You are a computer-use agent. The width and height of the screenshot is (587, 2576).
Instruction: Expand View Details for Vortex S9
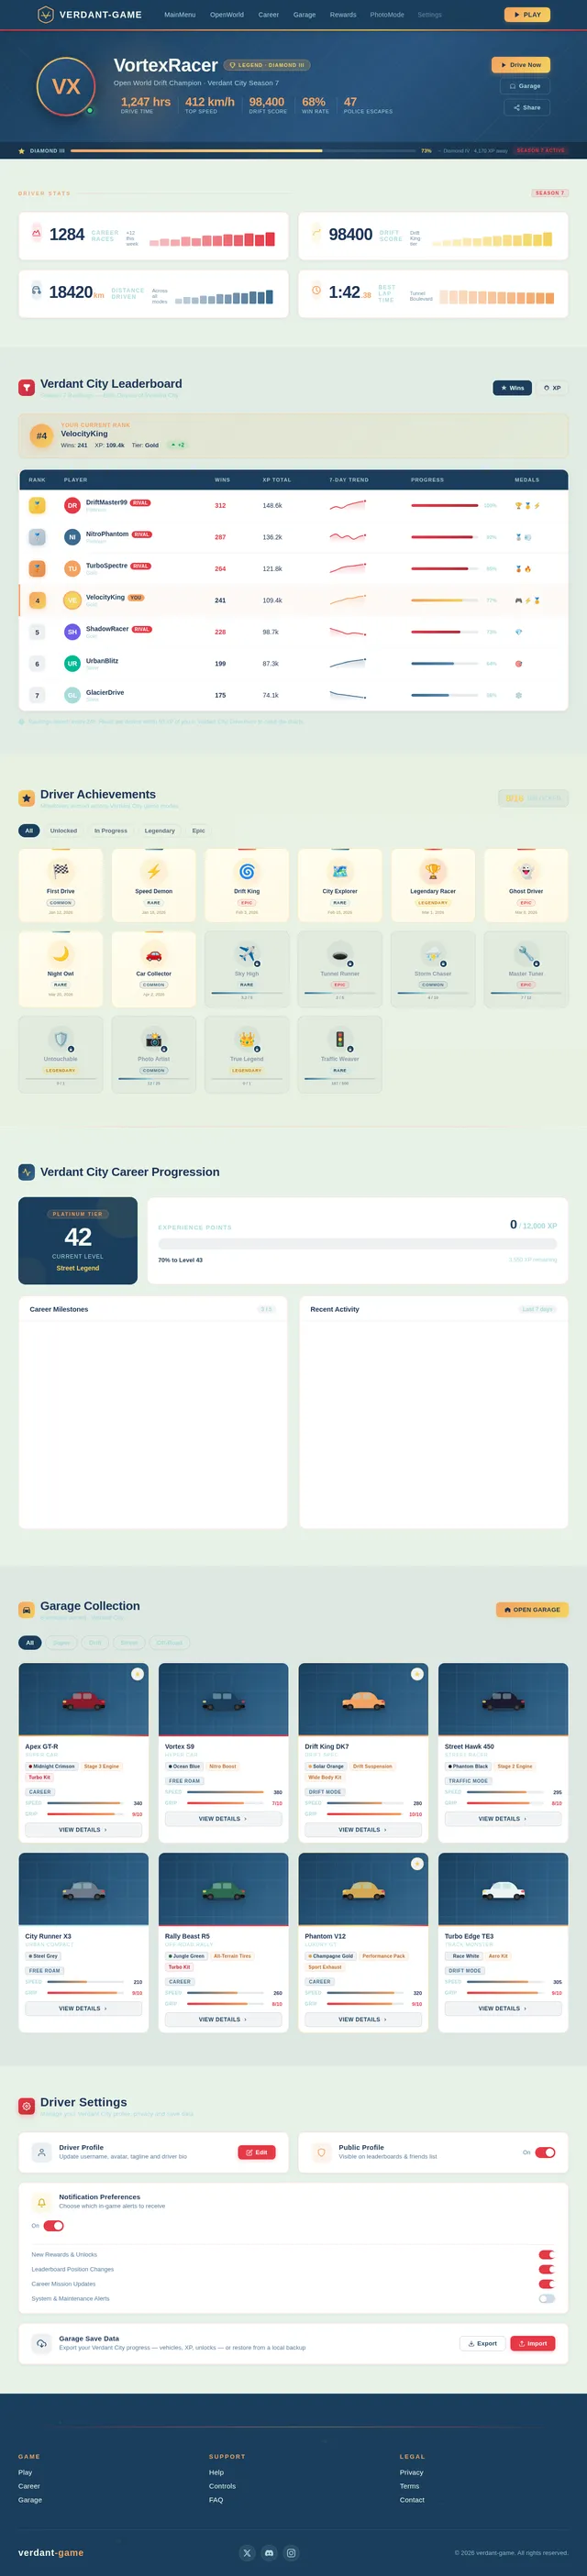(x=223, y=1818)
